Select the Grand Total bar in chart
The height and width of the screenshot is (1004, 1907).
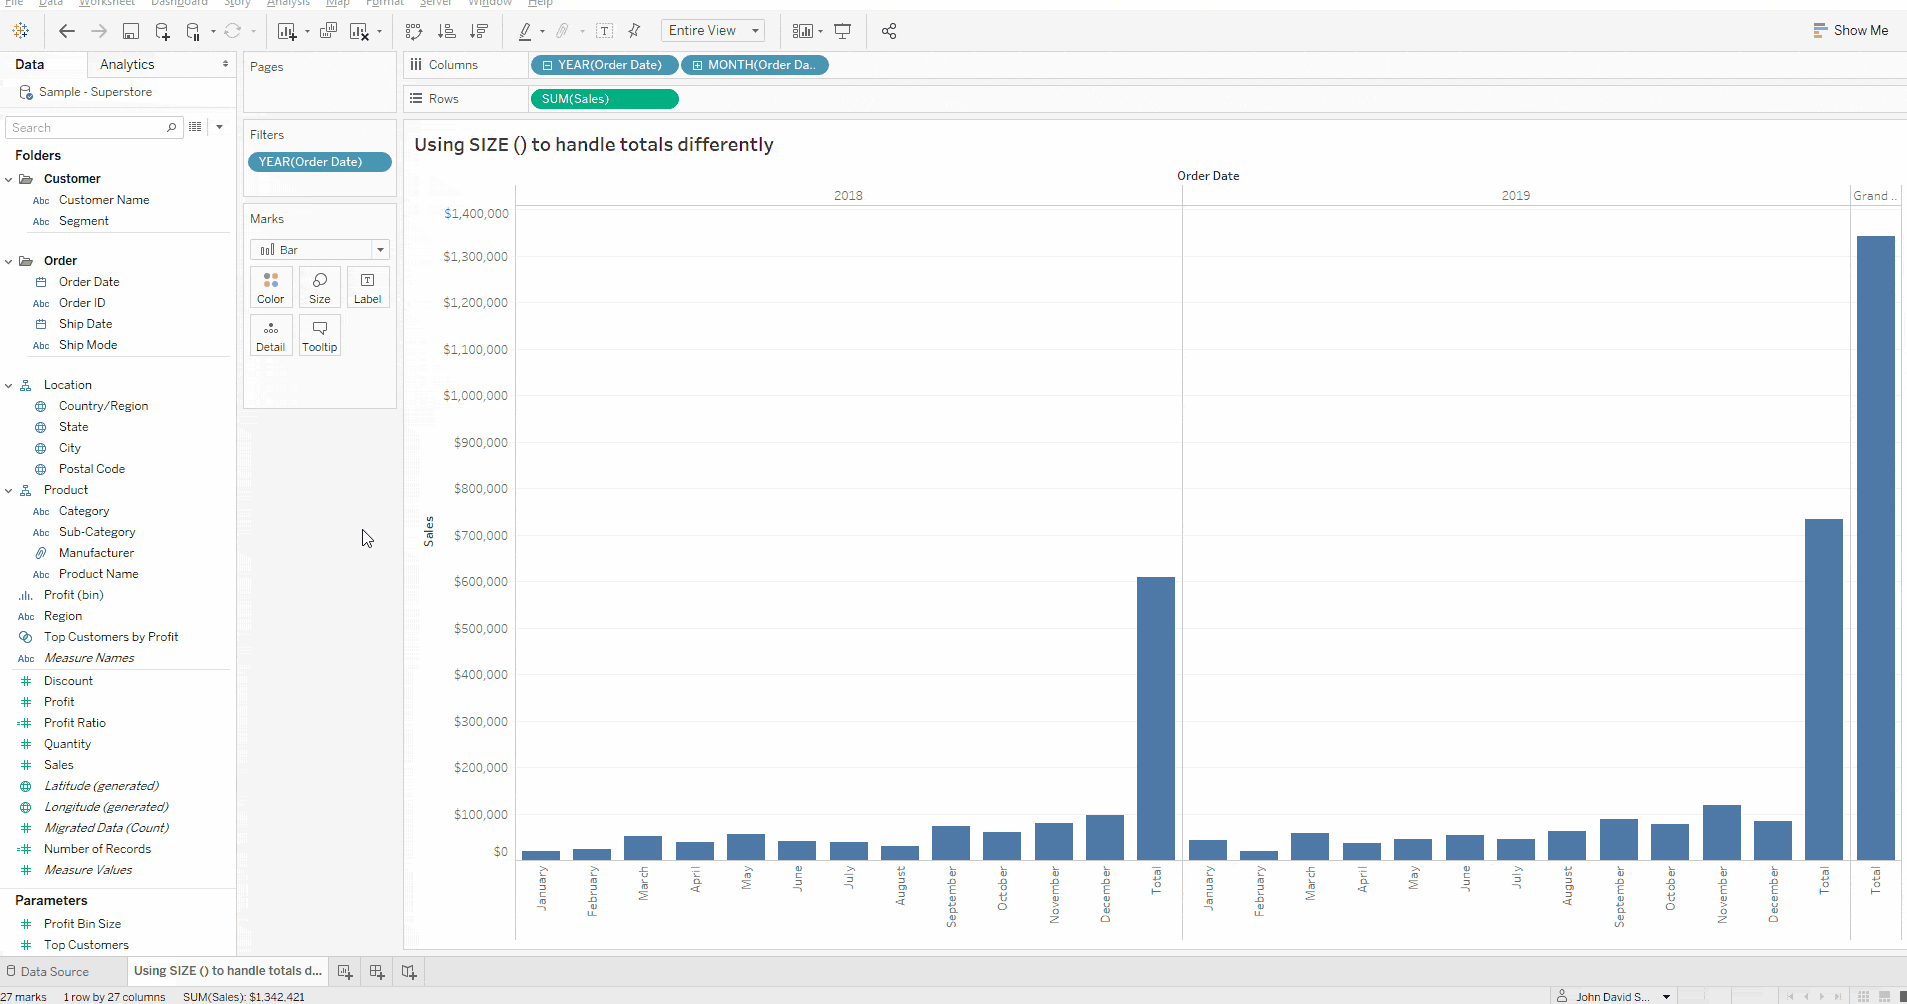click(x=1875, y=548)
